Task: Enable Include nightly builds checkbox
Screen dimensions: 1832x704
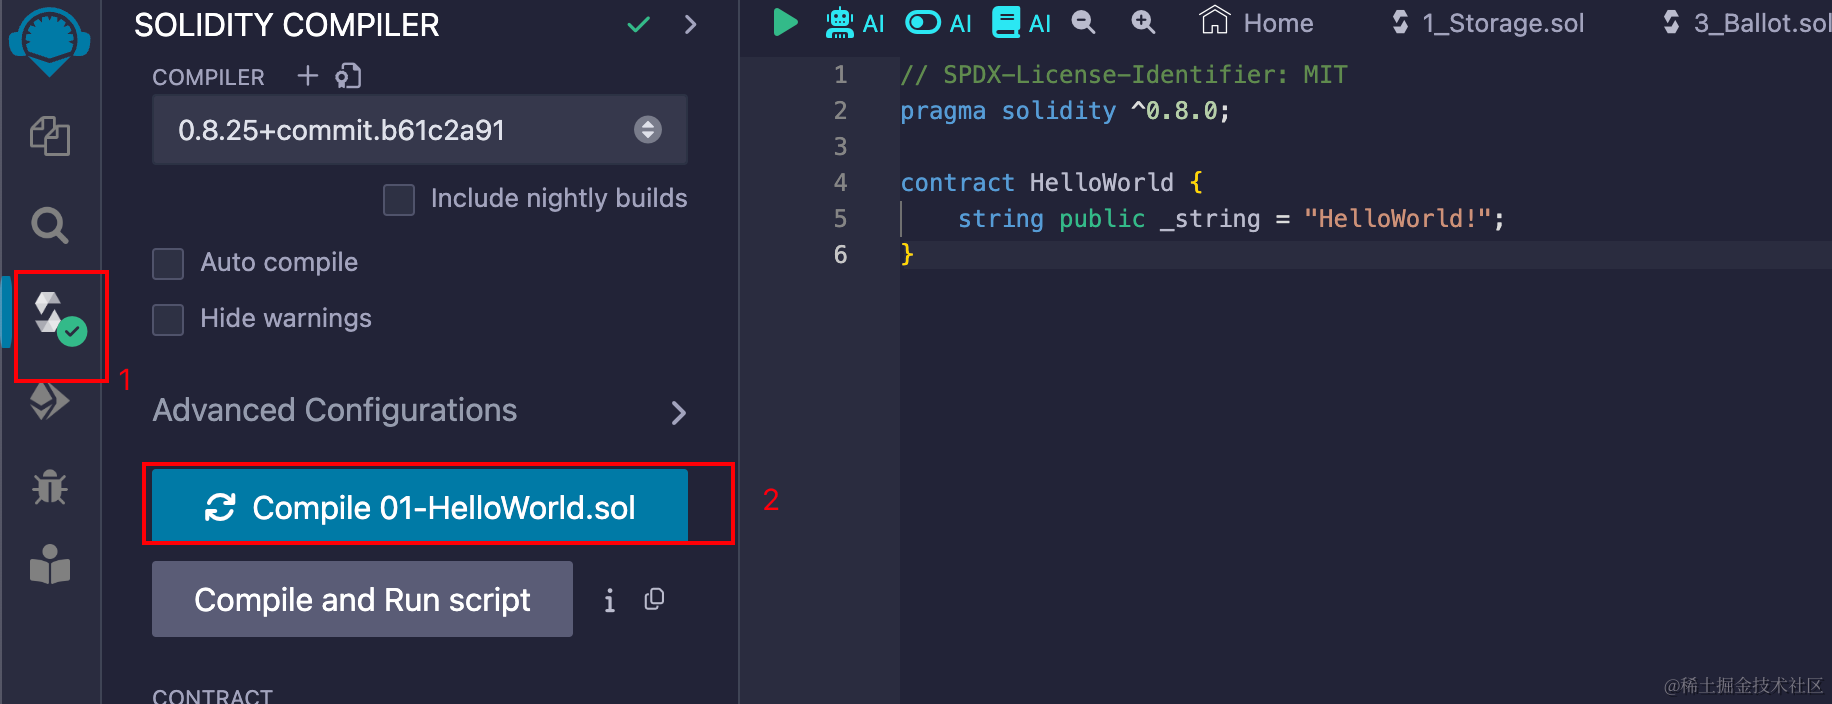Action: pos(399,199)
